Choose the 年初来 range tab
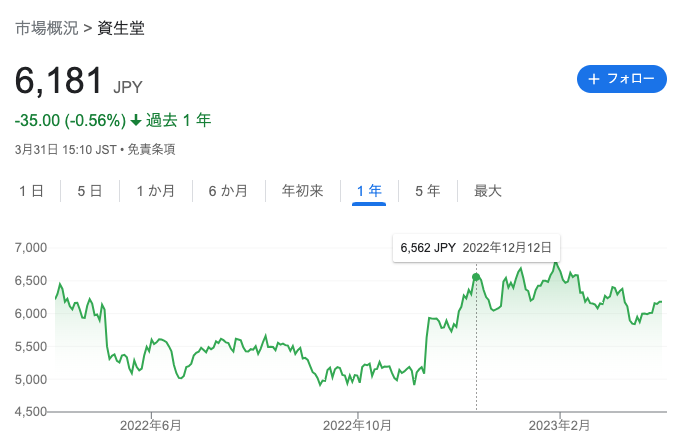The image size is (685, 446). [x=302, y=191]
